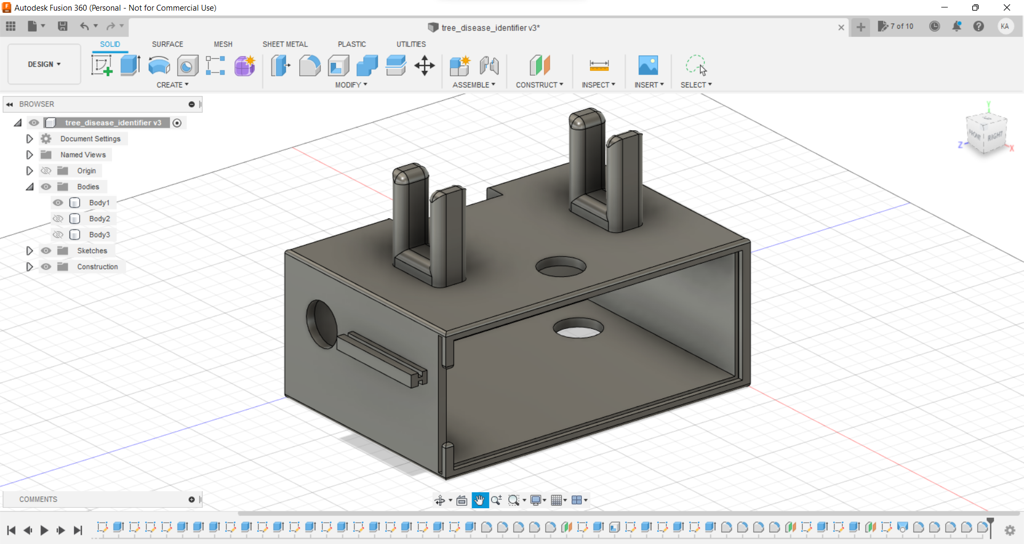
Task: Select the Move/Copy arrows tool
Action: pyautogui.click(x=424, y=66)
